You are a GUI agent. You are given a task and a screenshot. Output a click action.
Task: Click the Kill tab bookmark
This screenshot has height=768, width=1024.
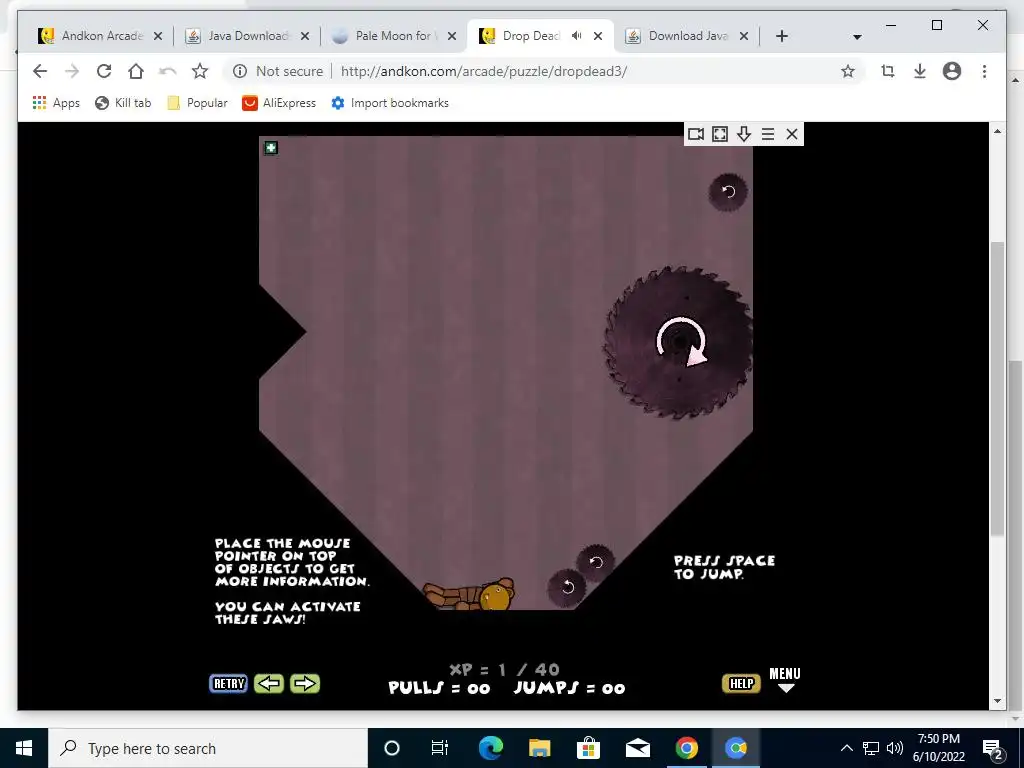pyautogui.click(x=123, y=103)
